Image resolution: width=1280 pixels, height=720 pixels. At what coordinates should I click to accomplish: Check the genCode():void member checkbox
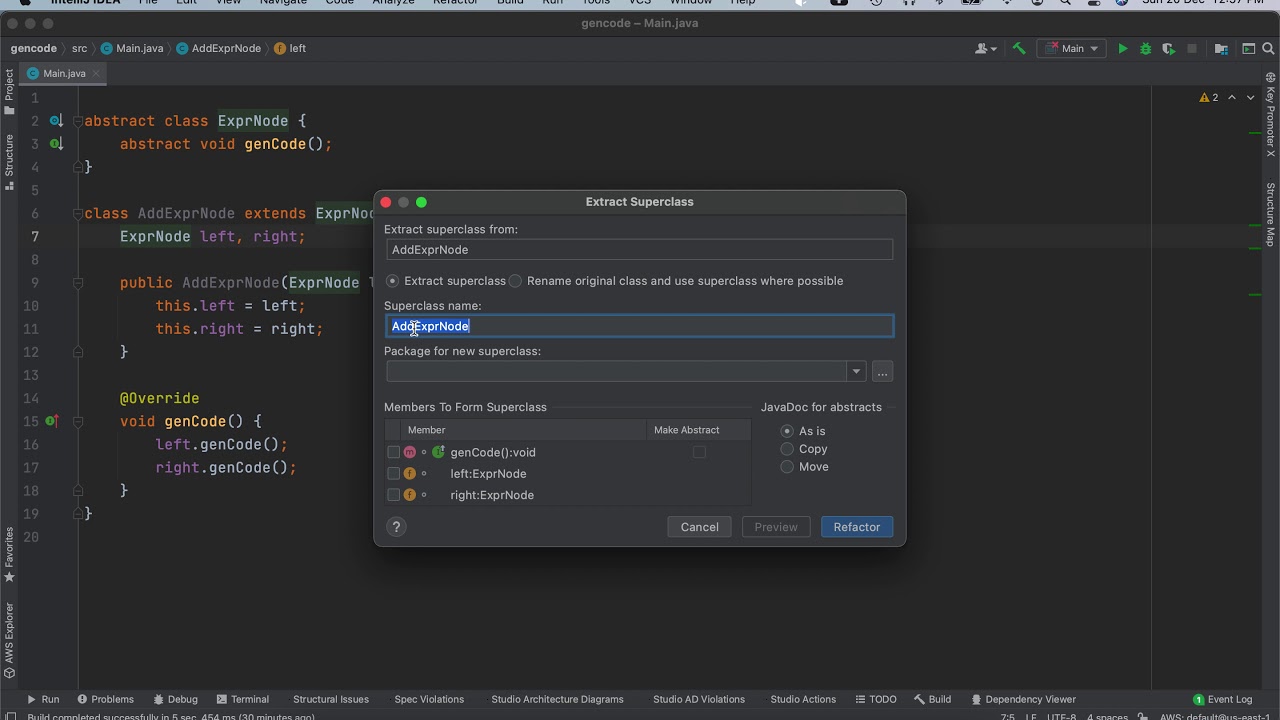pos(393,452)
